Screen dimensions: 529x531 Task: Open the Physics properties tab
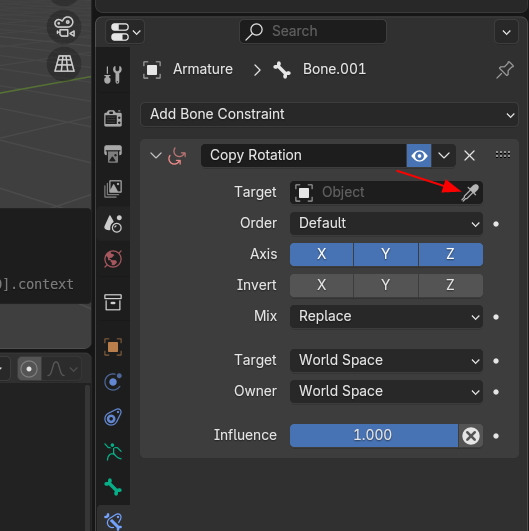113,382
